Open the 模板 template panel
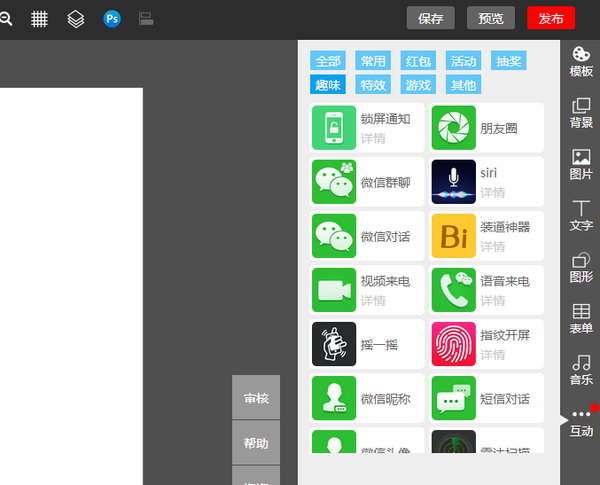The image size is (600, 485). point(581,62)
